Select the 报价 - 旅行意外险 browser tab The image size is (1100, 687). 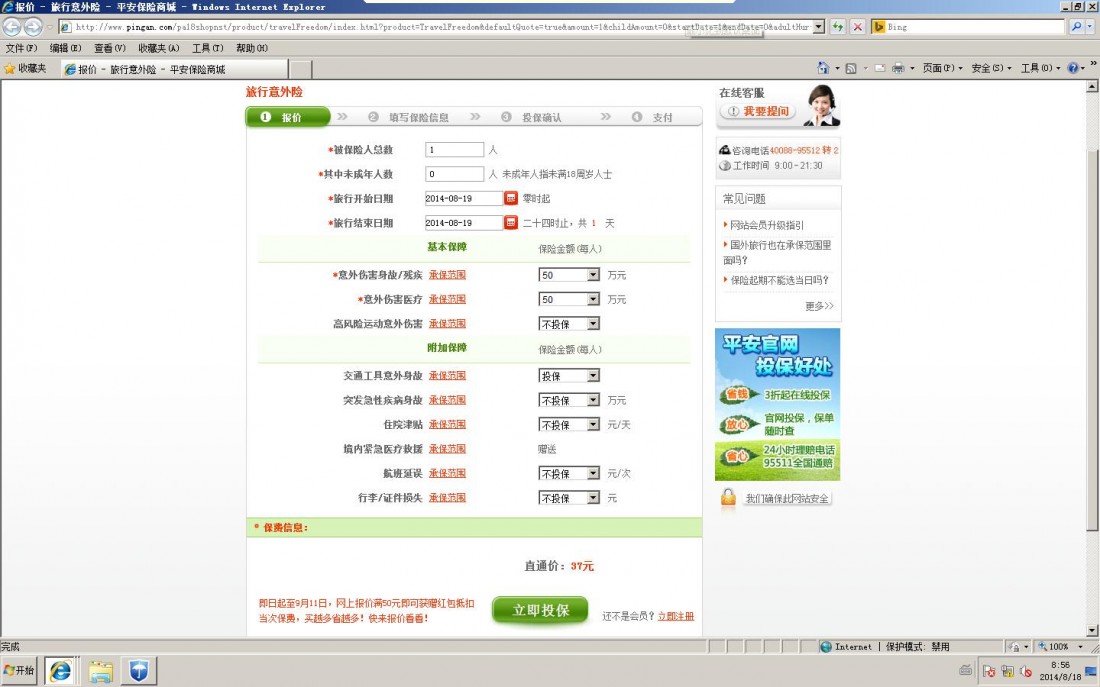tap(174, 69)
